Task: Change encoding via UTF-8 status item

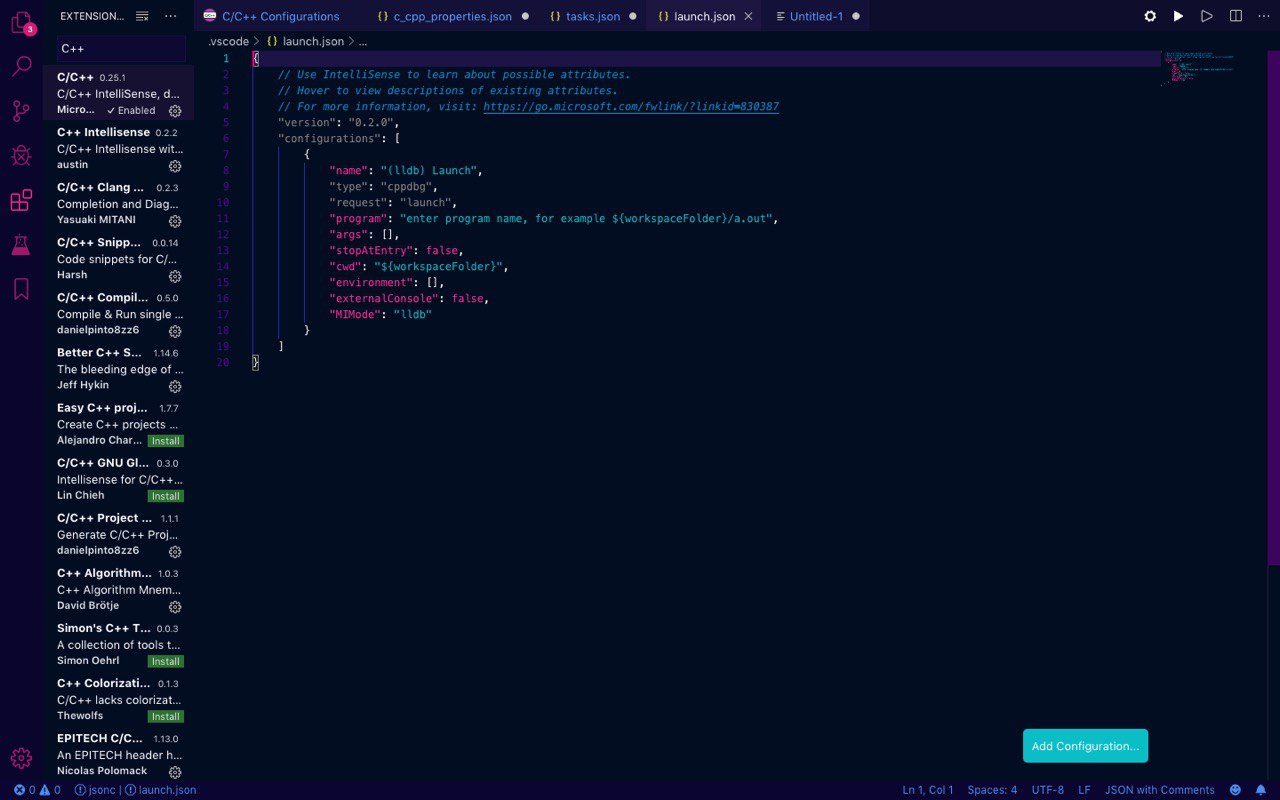Action: pos(1048,790)
